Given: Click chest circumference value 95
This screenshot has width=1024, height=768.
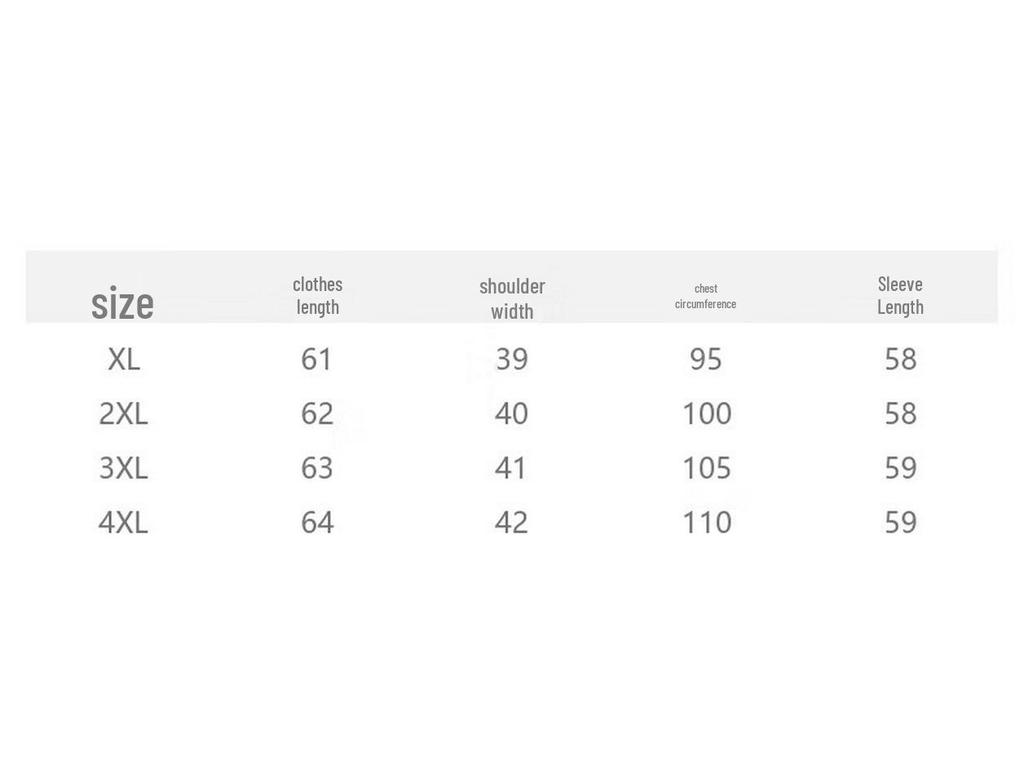Looking at the screenshot, I should pyautogui.click(x=706, y=359).
